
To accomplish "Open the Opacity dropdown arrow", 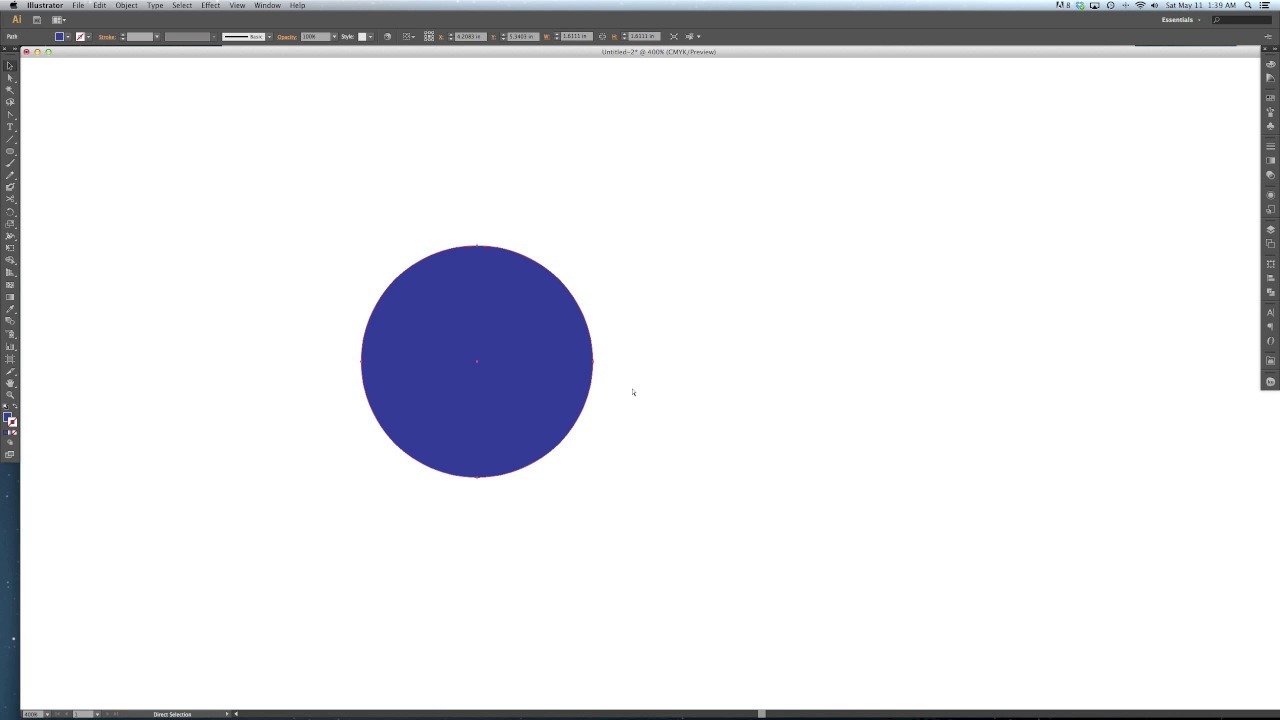I will coord(337,37).
